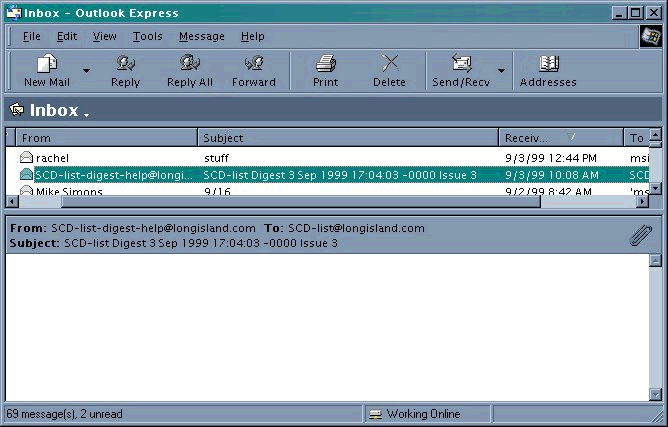668x427 pixels.
Task: Click the Reply toolbar icon
Action: click(x=125, y=70)
